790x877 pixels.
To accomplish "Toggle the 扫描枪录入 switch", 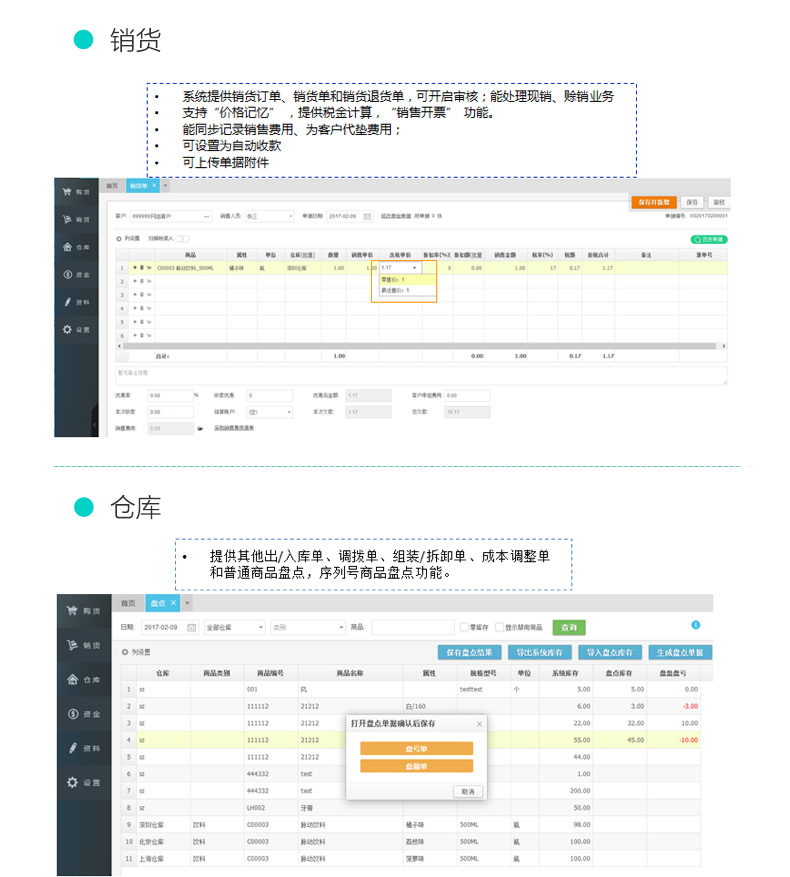I will coord(182,239).
